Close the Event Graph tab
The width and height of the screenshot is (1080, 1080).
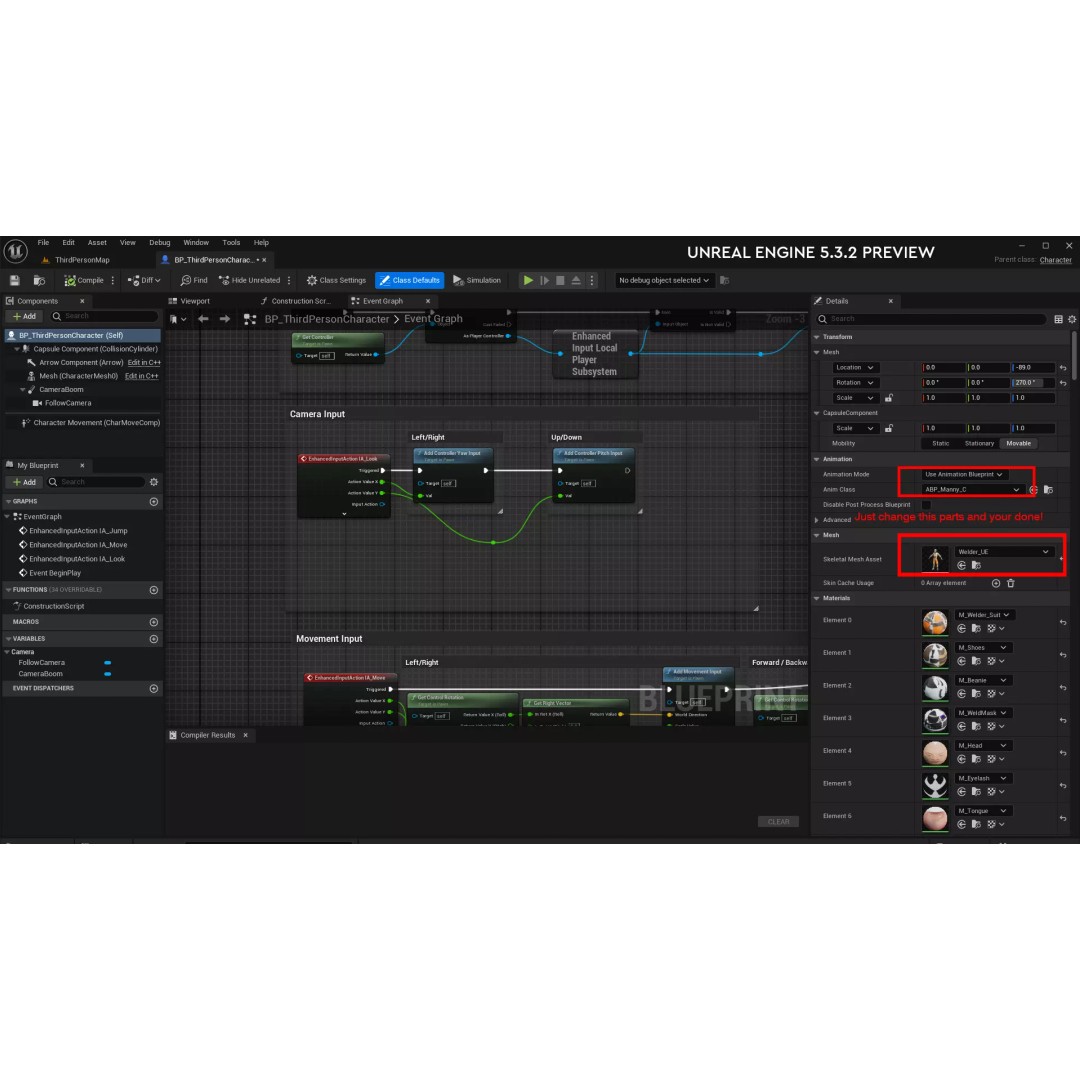click(x=428, y=301)
